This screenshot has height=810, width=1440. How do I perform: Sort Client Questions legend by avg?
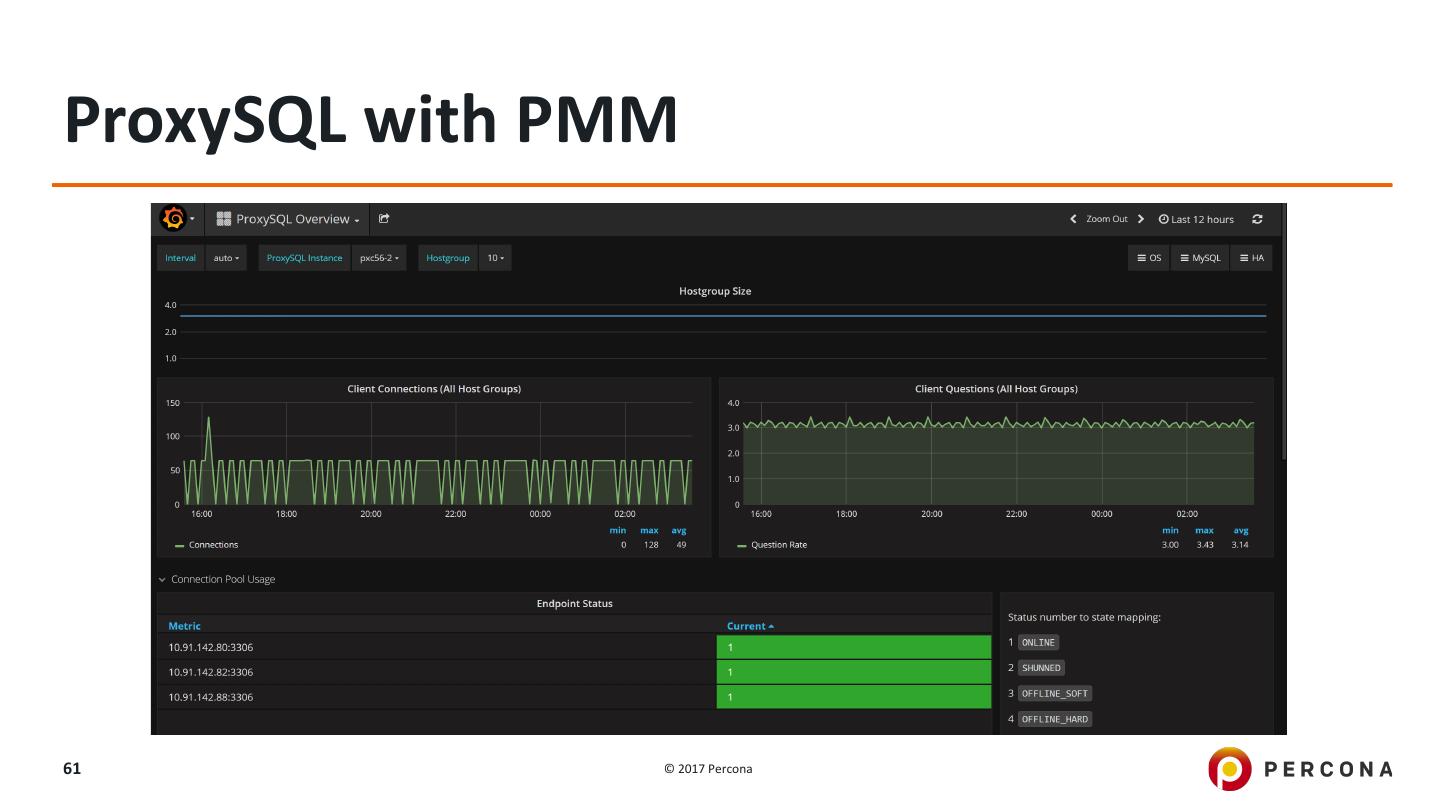(1241, 530)
